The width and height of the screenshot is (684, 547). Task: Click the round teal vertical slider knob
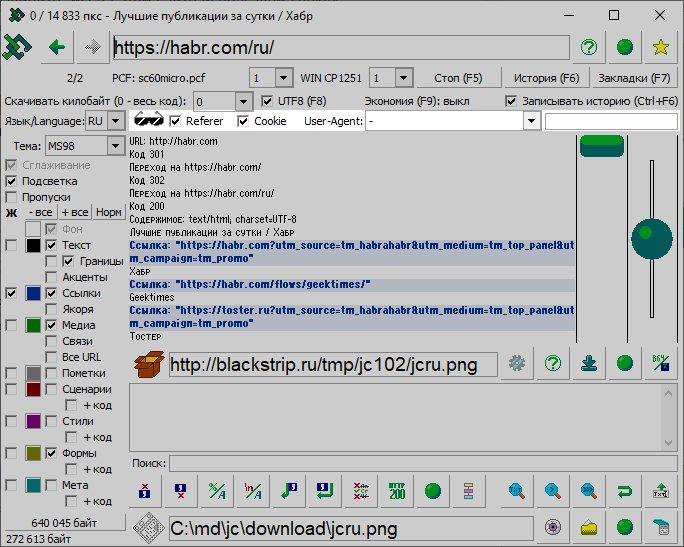[652, 238]
